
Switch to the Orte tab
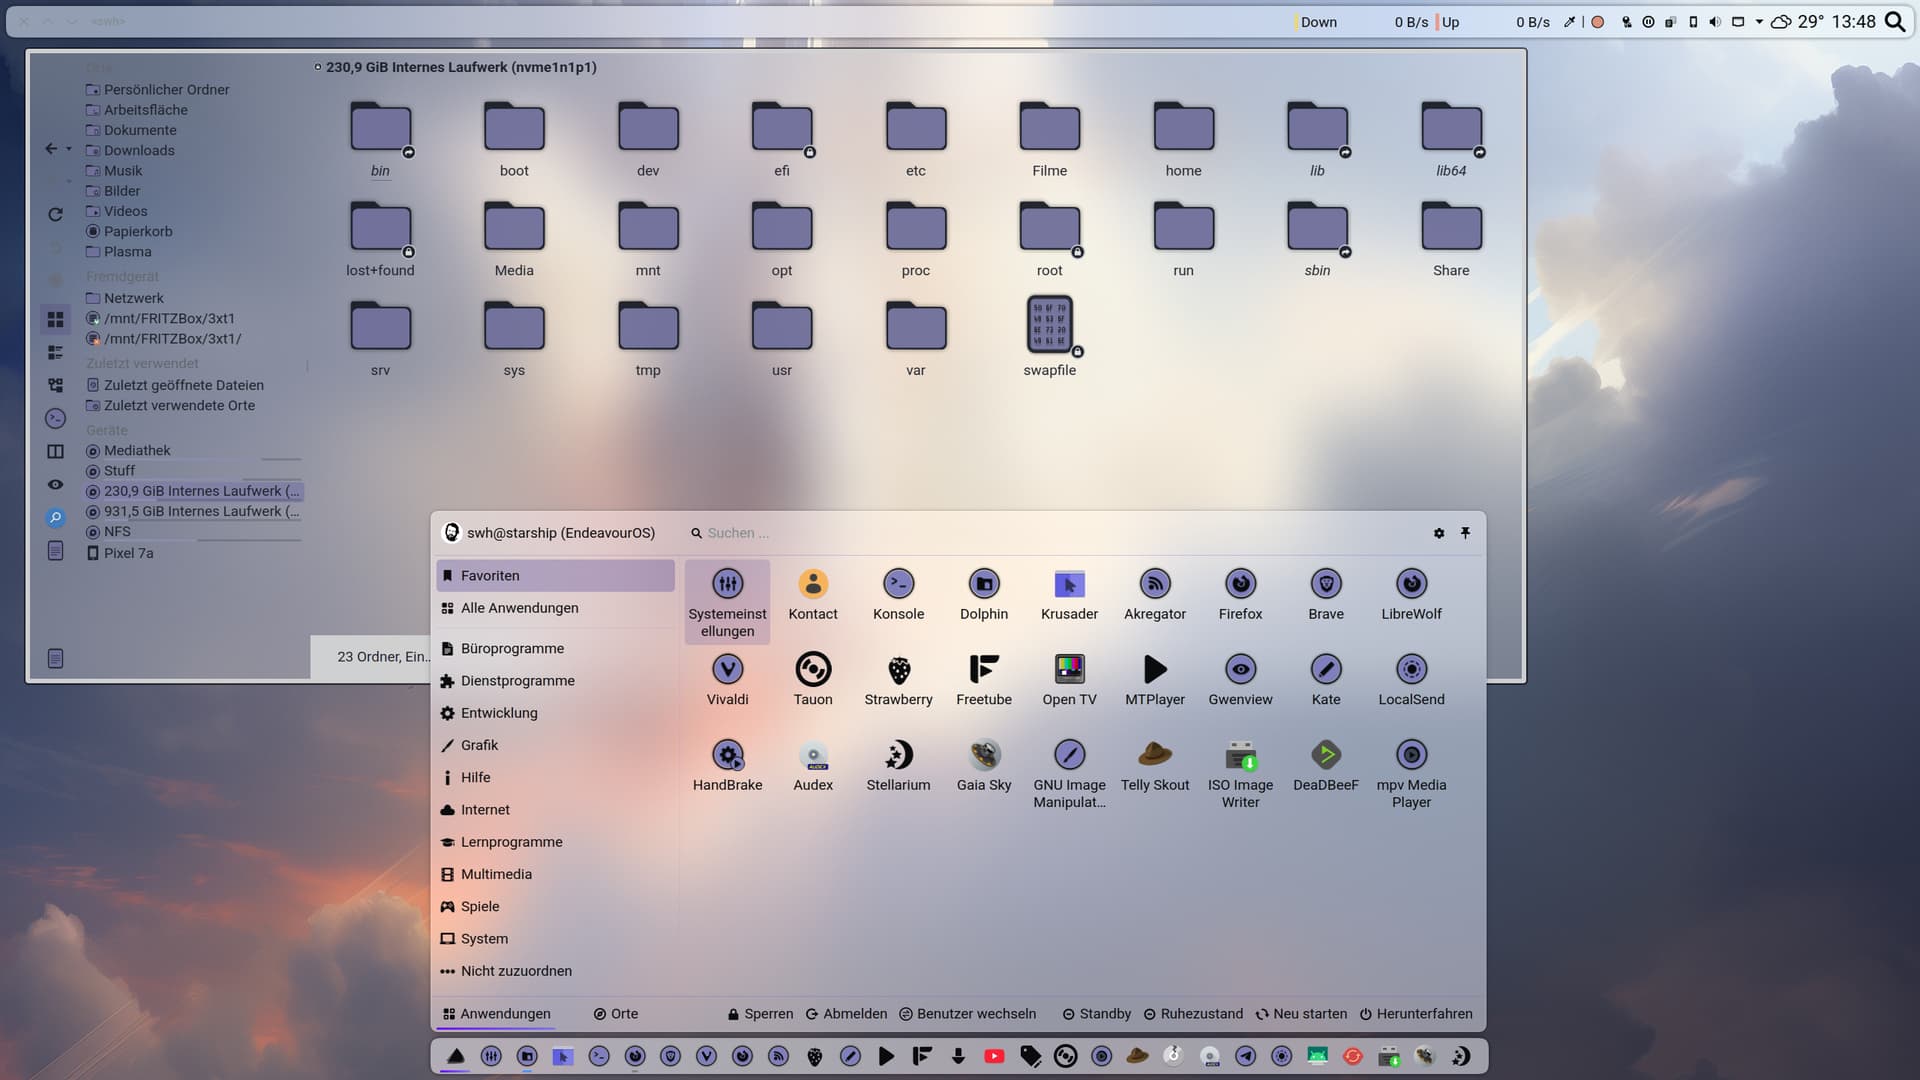[x=615, y=1013]
